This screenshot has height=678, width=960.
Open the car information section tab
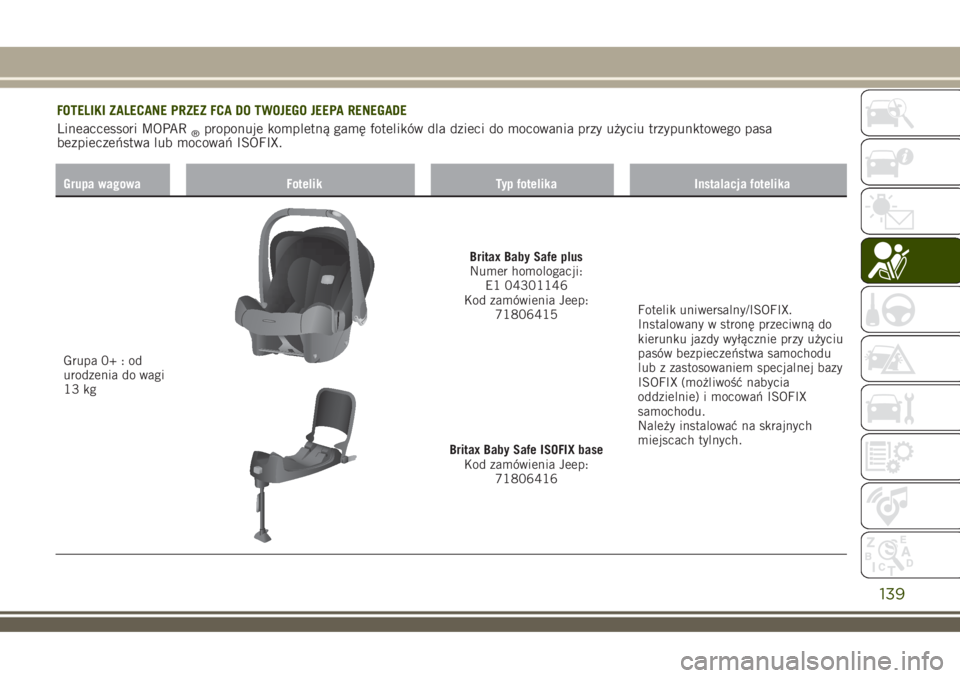(x=910, y=162)
